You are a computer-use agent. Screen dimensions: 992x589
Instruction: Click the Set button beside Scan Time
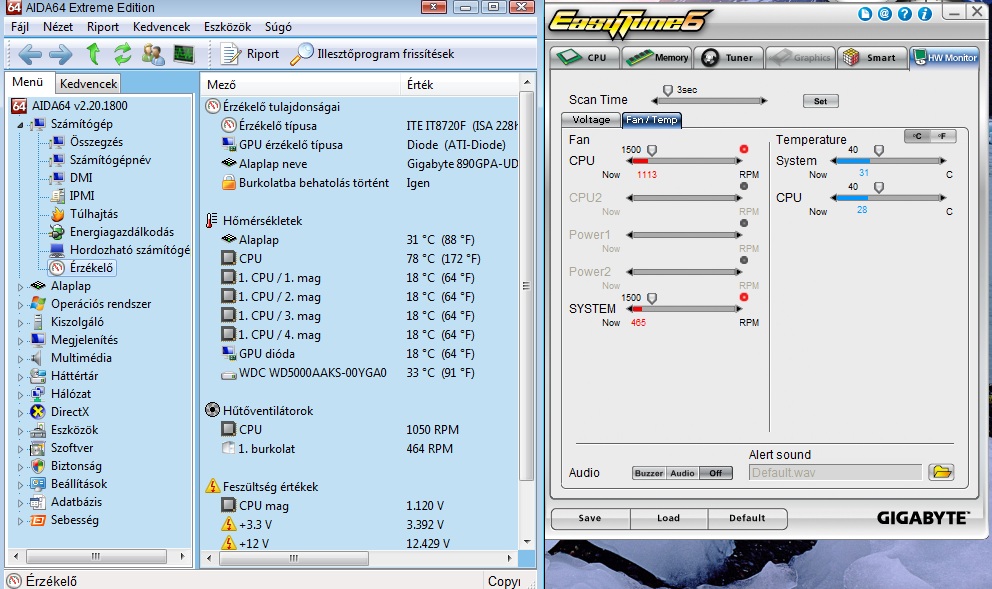(x=821, y=101)
